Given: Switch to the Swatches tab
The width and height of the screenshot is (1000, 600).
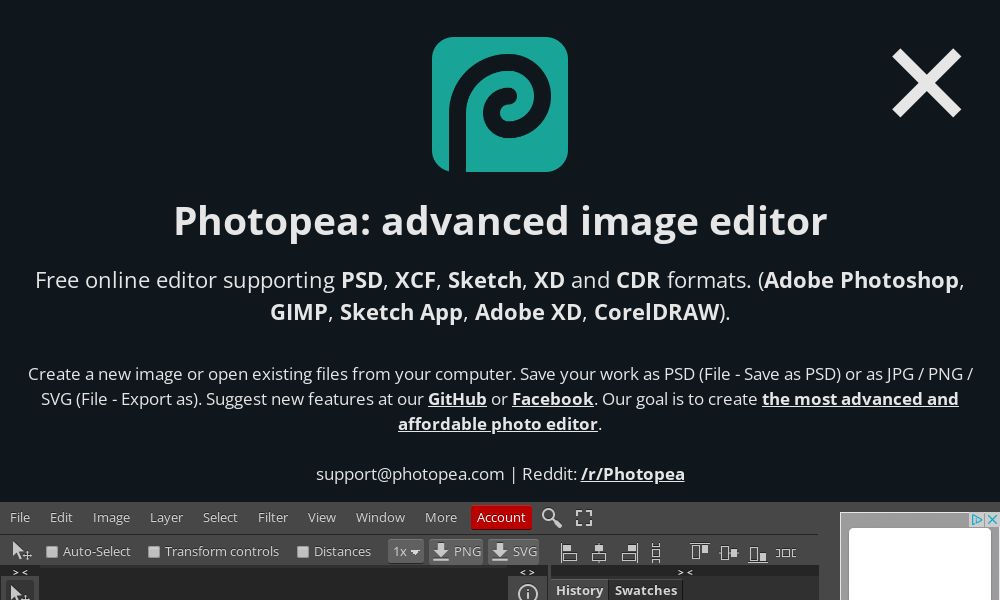Looking at the screenshot, I should [645, 590].
